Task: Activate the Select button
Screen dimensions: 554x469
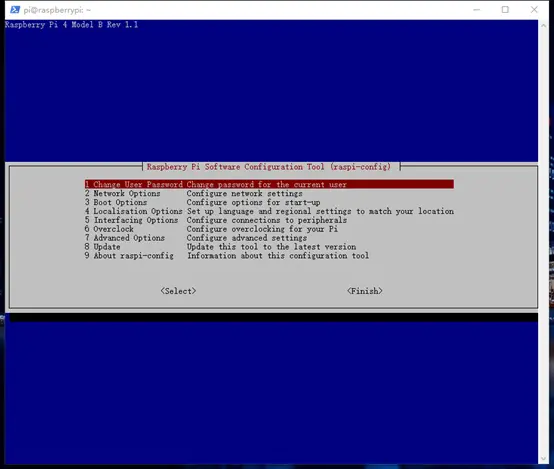Action: pyautogui.click(x=178, y=291)
